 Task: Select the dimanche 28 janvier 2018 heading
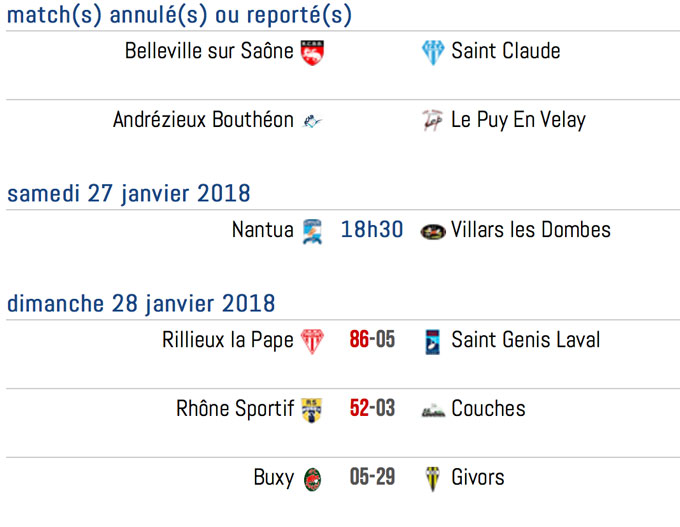[x=141, y=304]
